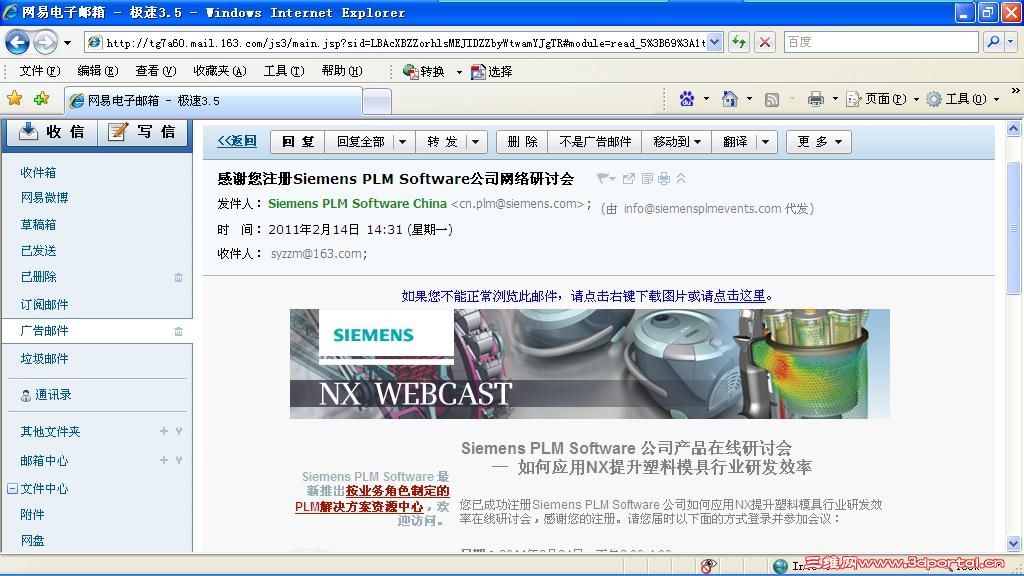Click the 选择 toolbar button
The width and height of the screenshot is (1024, 576).
(492, 71)
